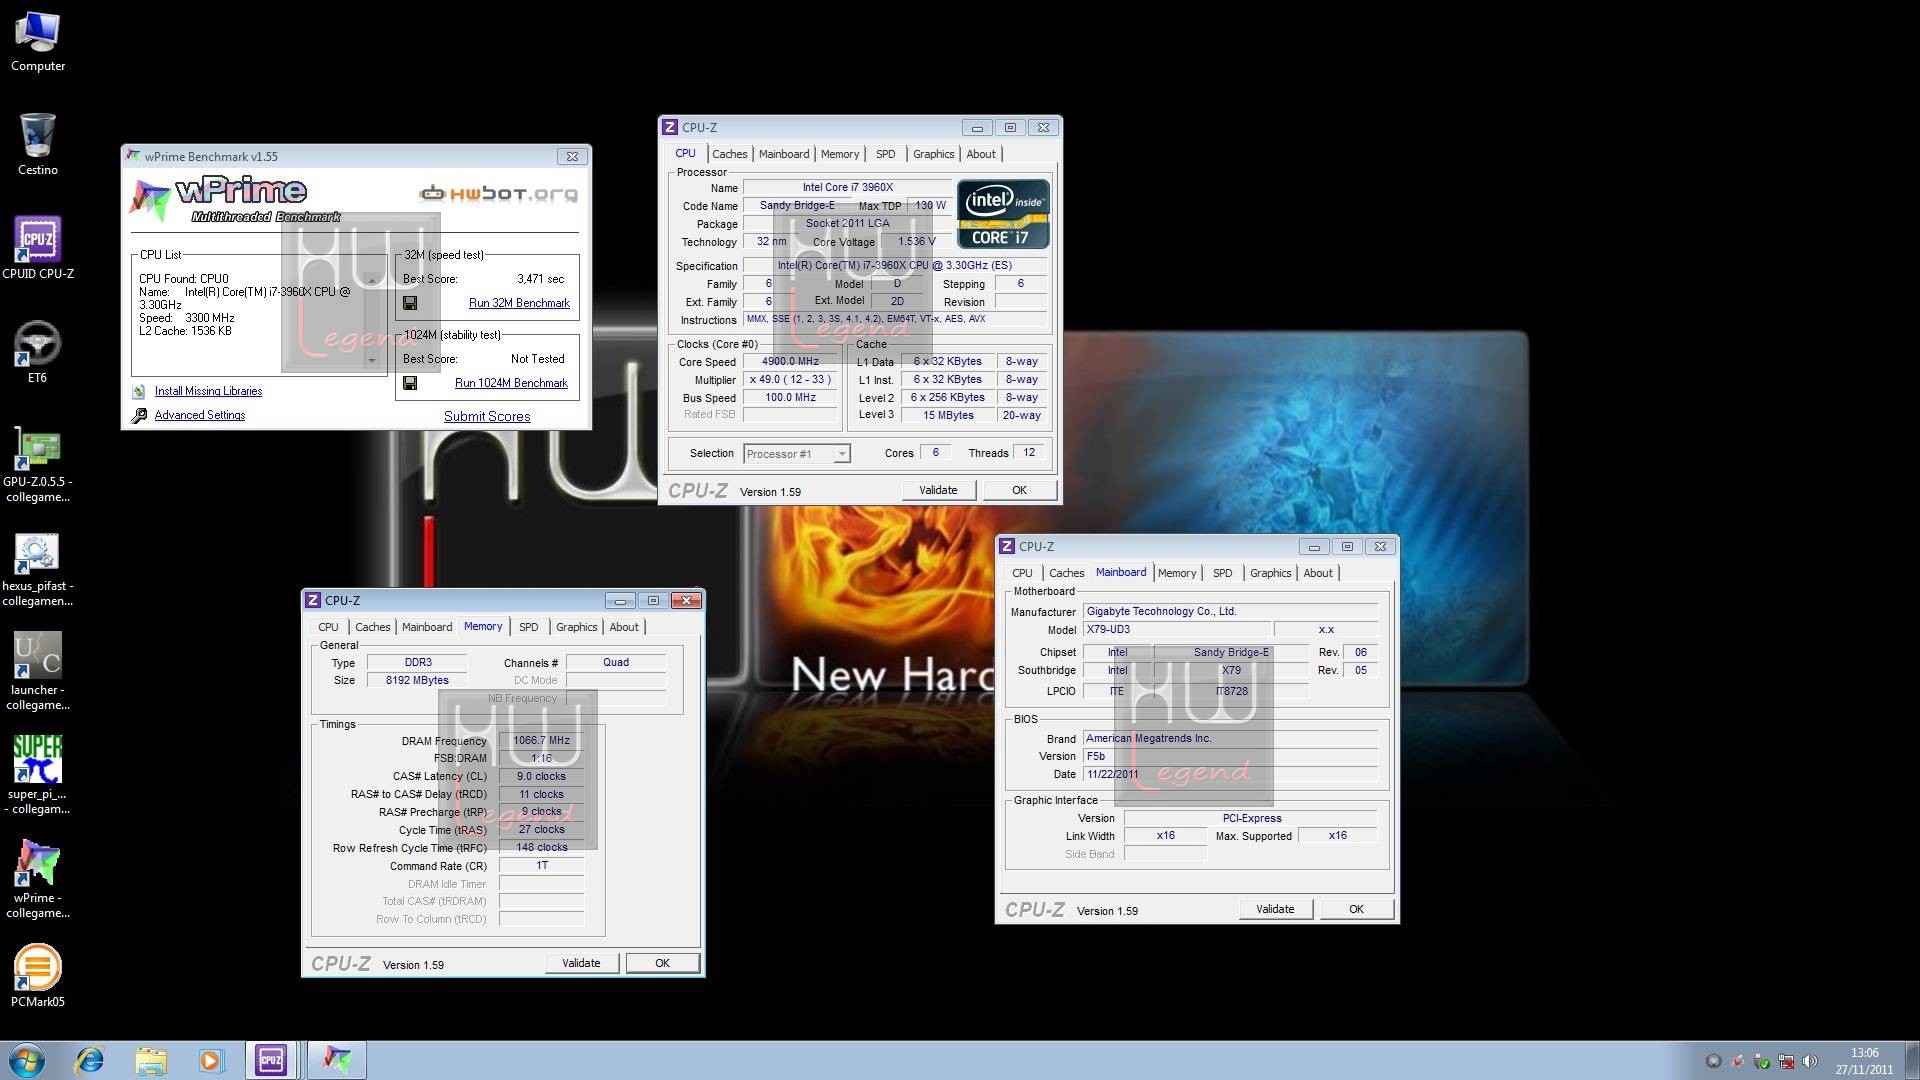This screenshot has width=1920, height=1080.
Task: Click OK in the top CPU-Z window
Action: [x=1019, y=490]
